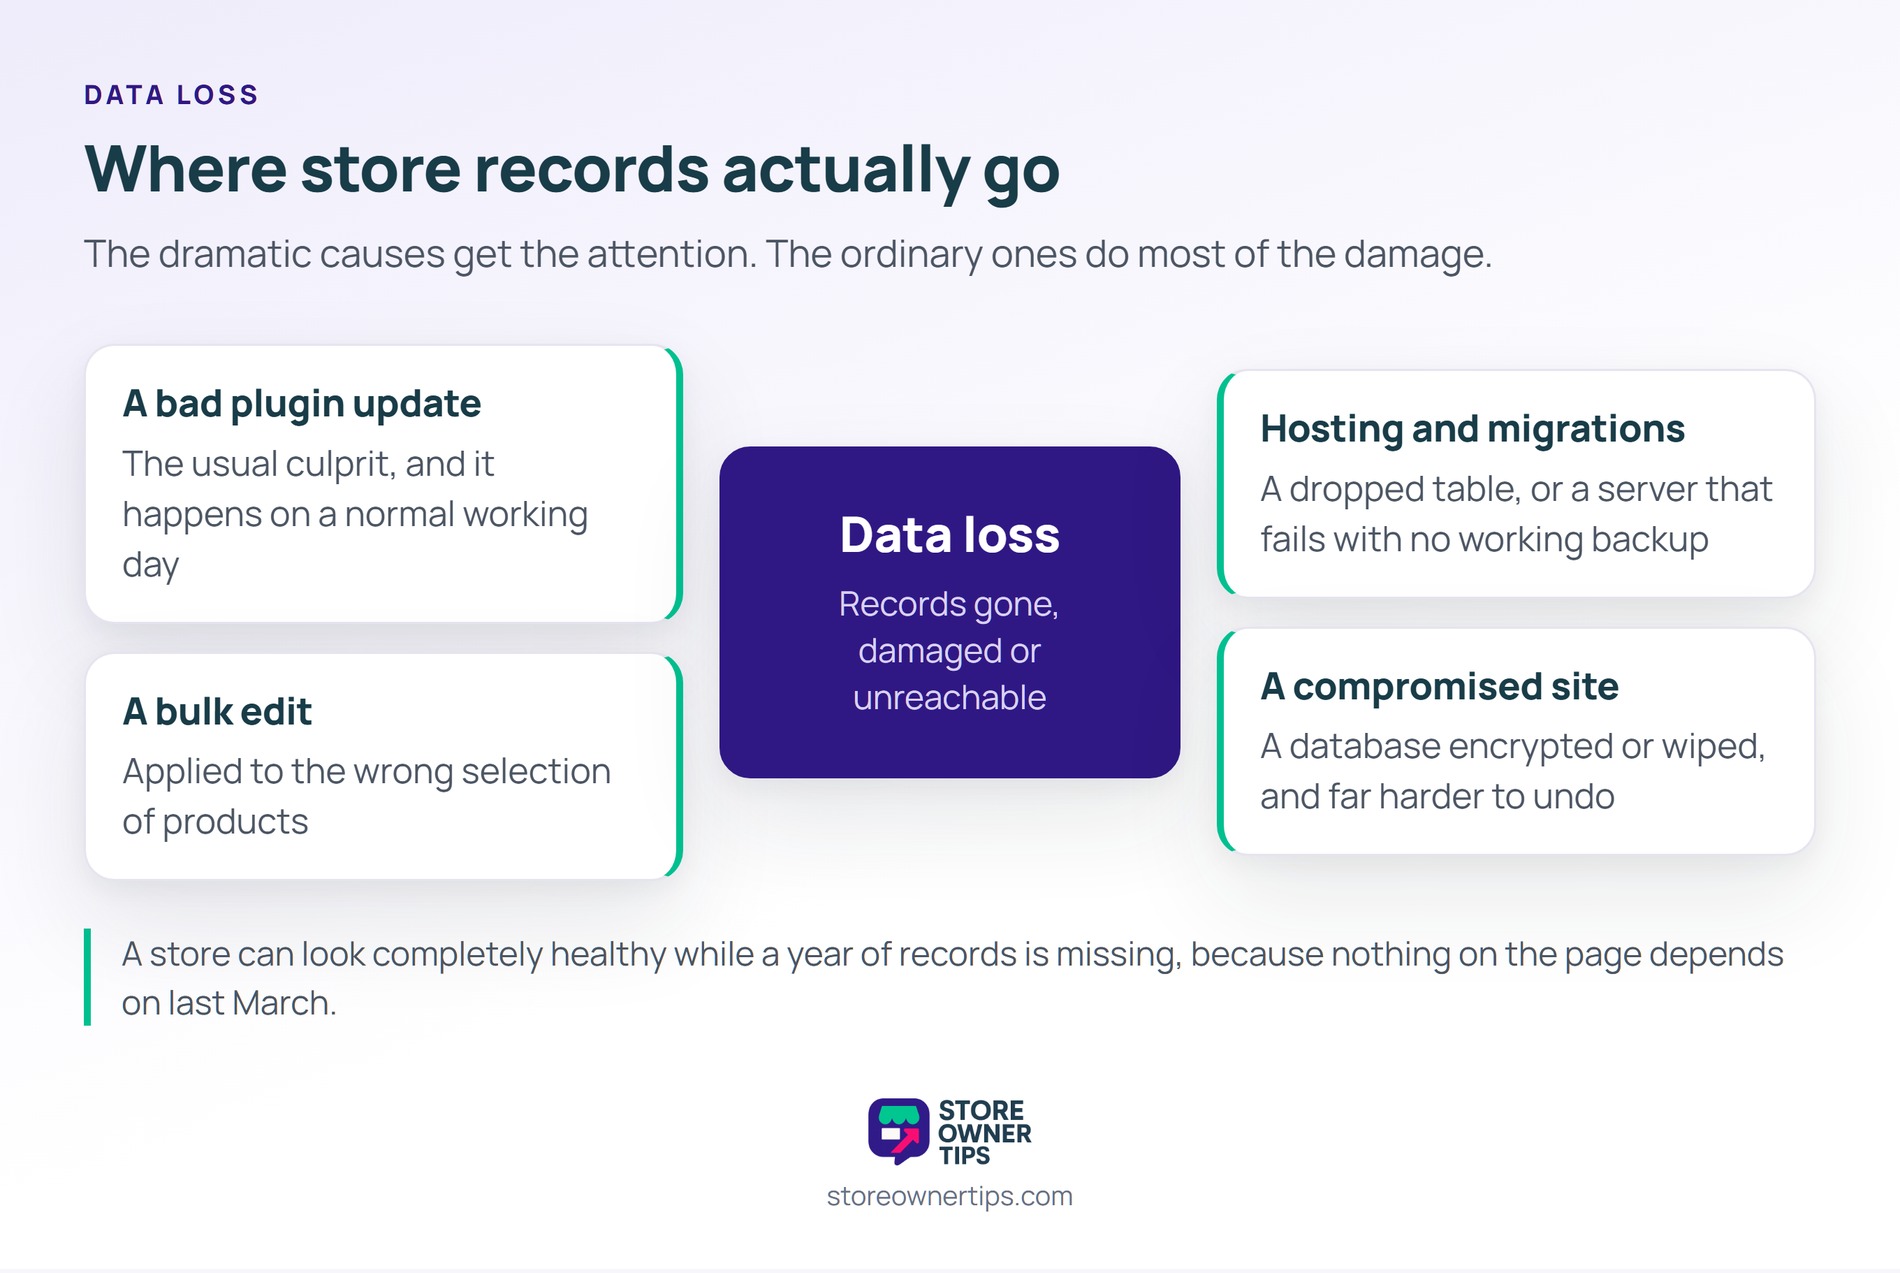Select the 'A compromised site' card heading
This screenshot has height=1273, width=1900.
pyautogui.click(x=1439, y=687)
